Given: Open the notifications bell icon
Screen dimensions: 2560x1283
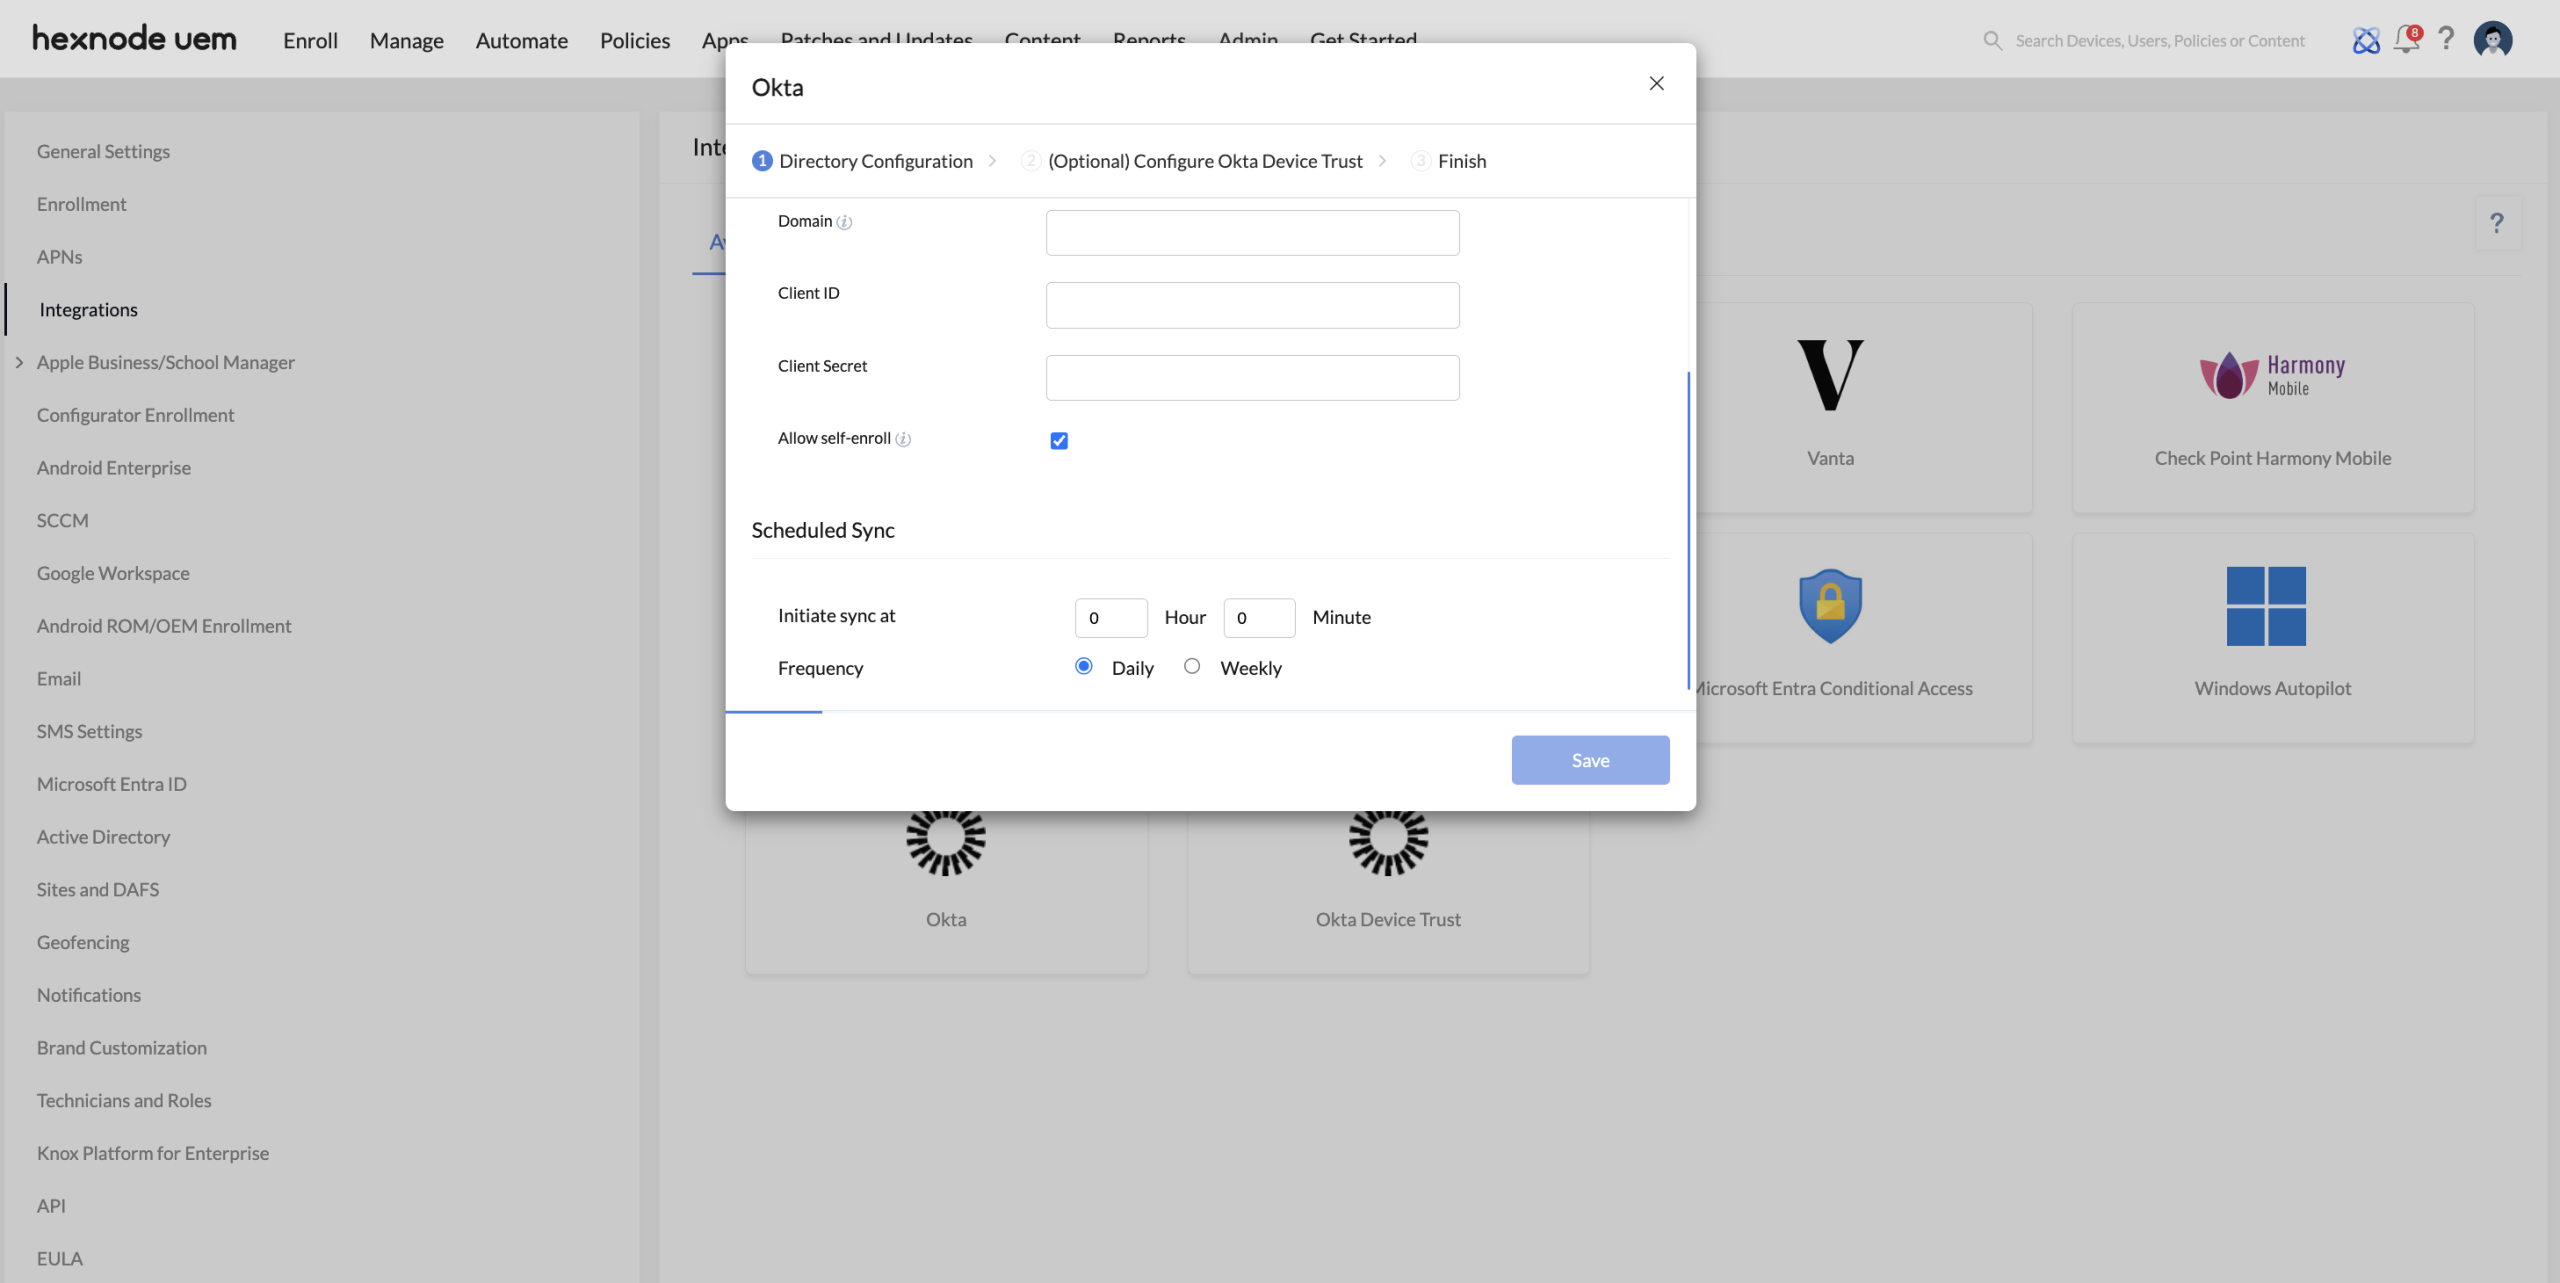Looking at the screenshot, I should point(2407,40).
